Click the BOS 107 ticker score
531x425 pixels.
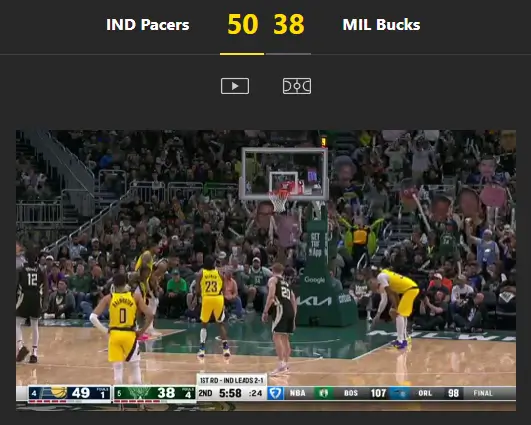coord(365,393)
